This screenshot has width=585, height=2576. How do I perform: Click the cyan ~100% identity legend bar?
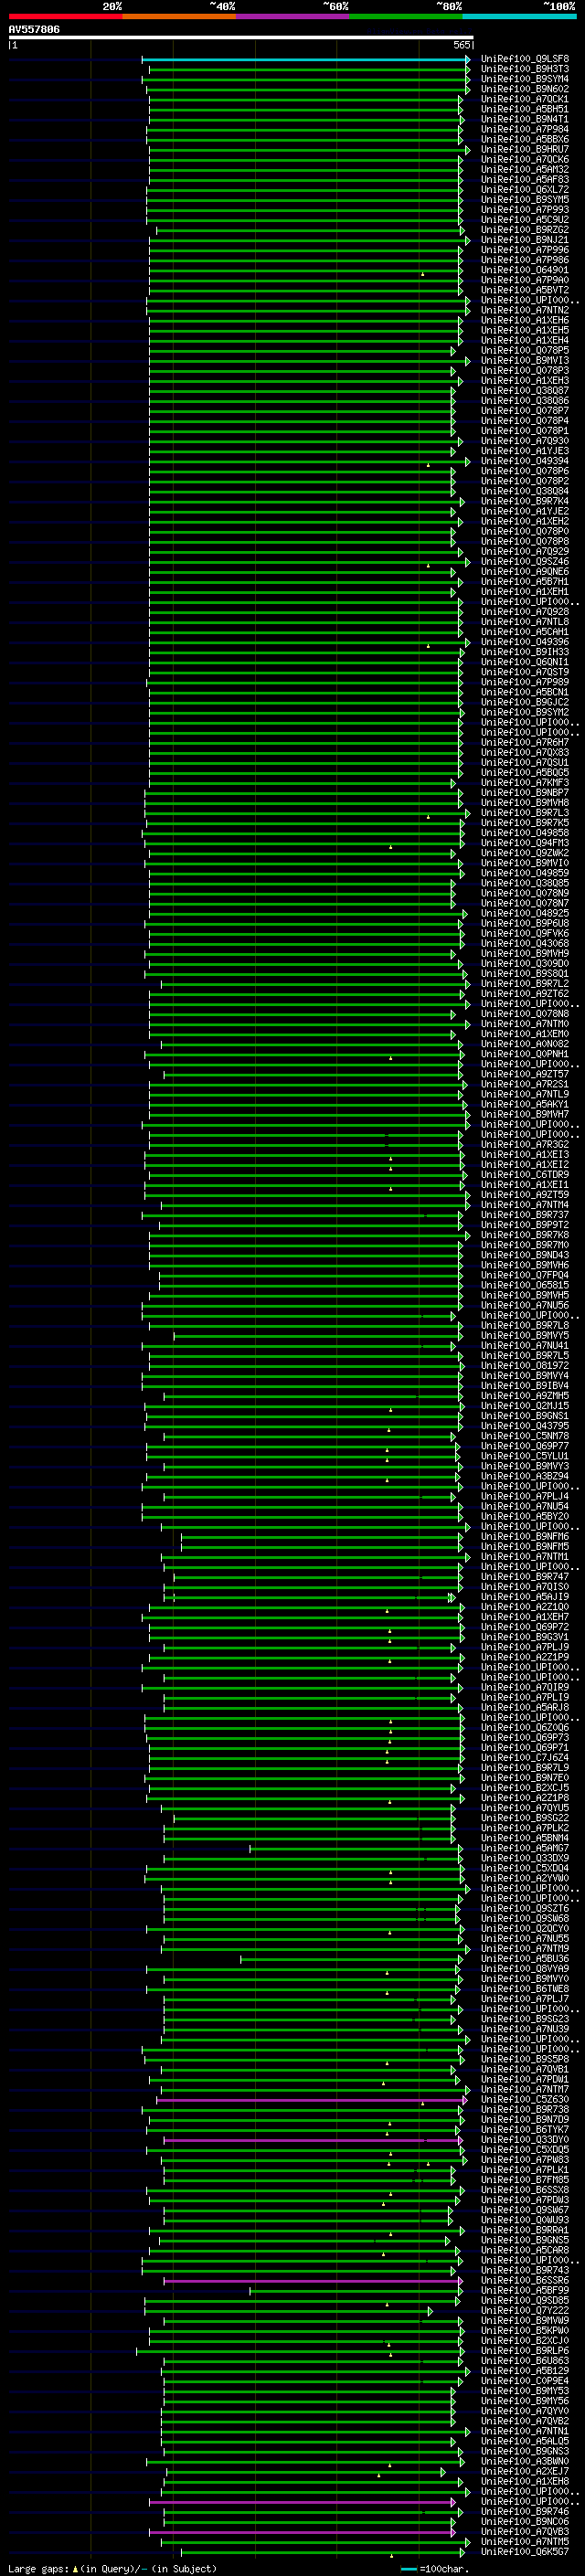point(520,16)
